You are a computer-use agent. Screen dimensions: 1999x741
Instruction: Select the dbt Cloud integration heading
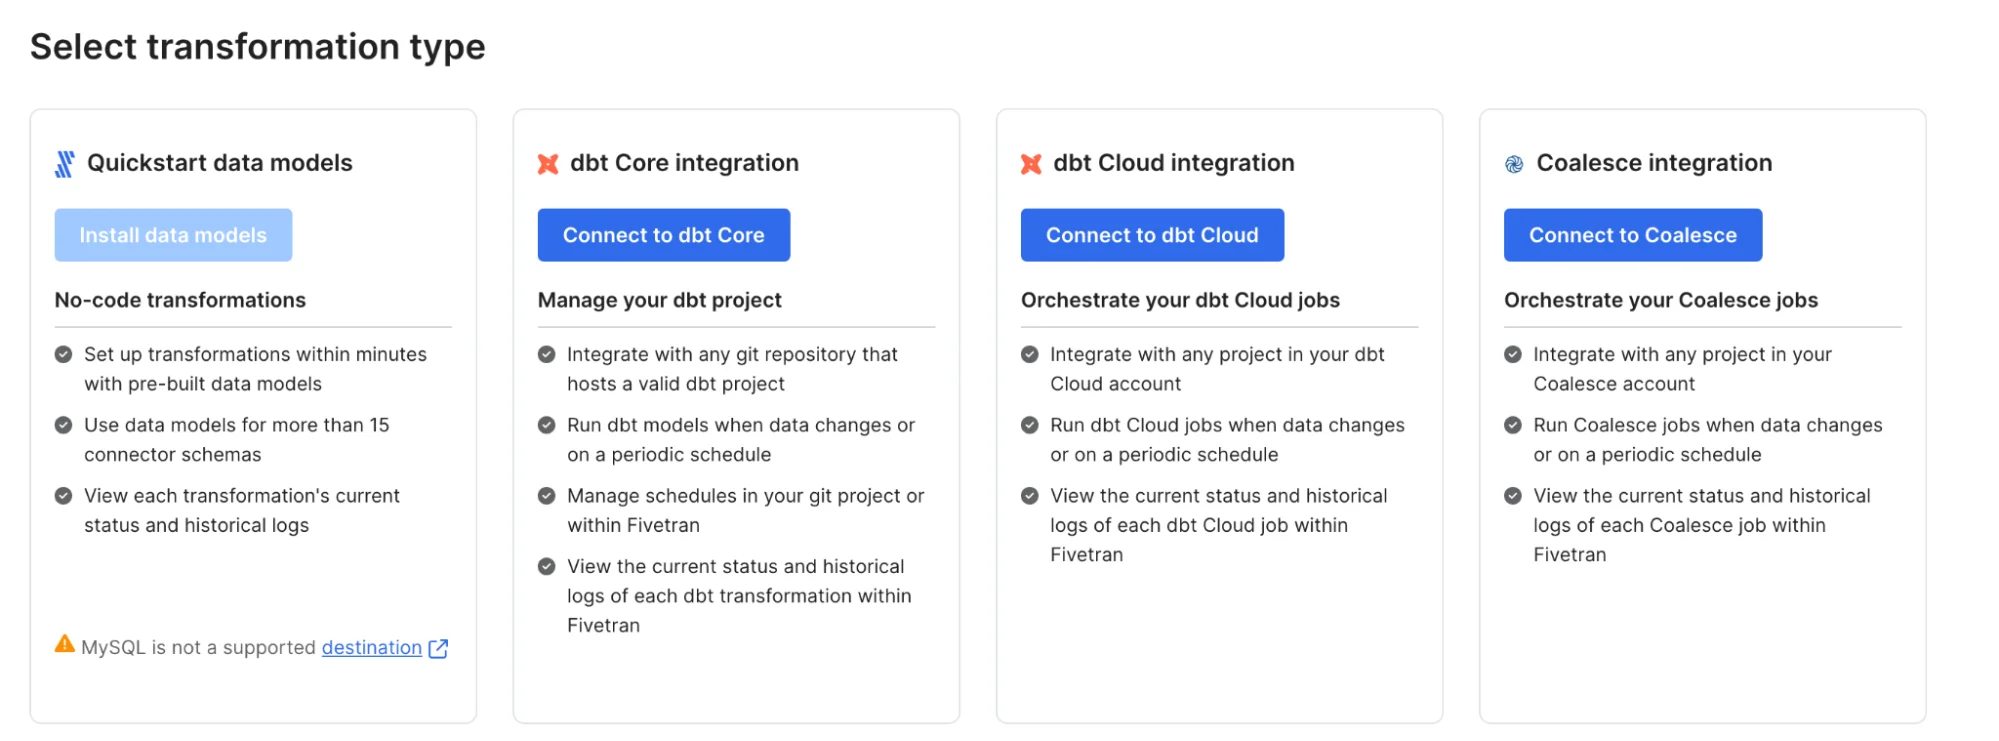tap(1173, 163)
